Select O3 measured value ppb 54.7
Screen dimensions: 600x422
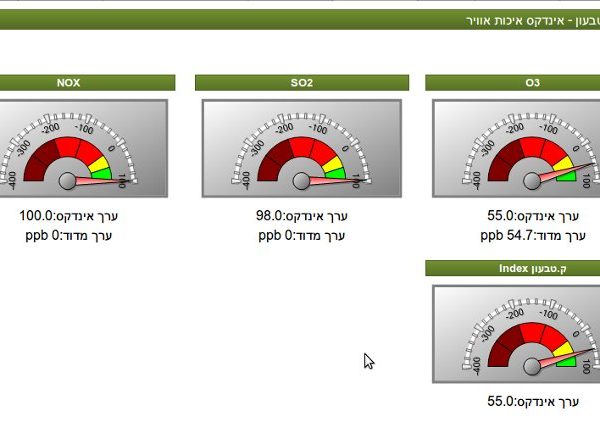533,235
